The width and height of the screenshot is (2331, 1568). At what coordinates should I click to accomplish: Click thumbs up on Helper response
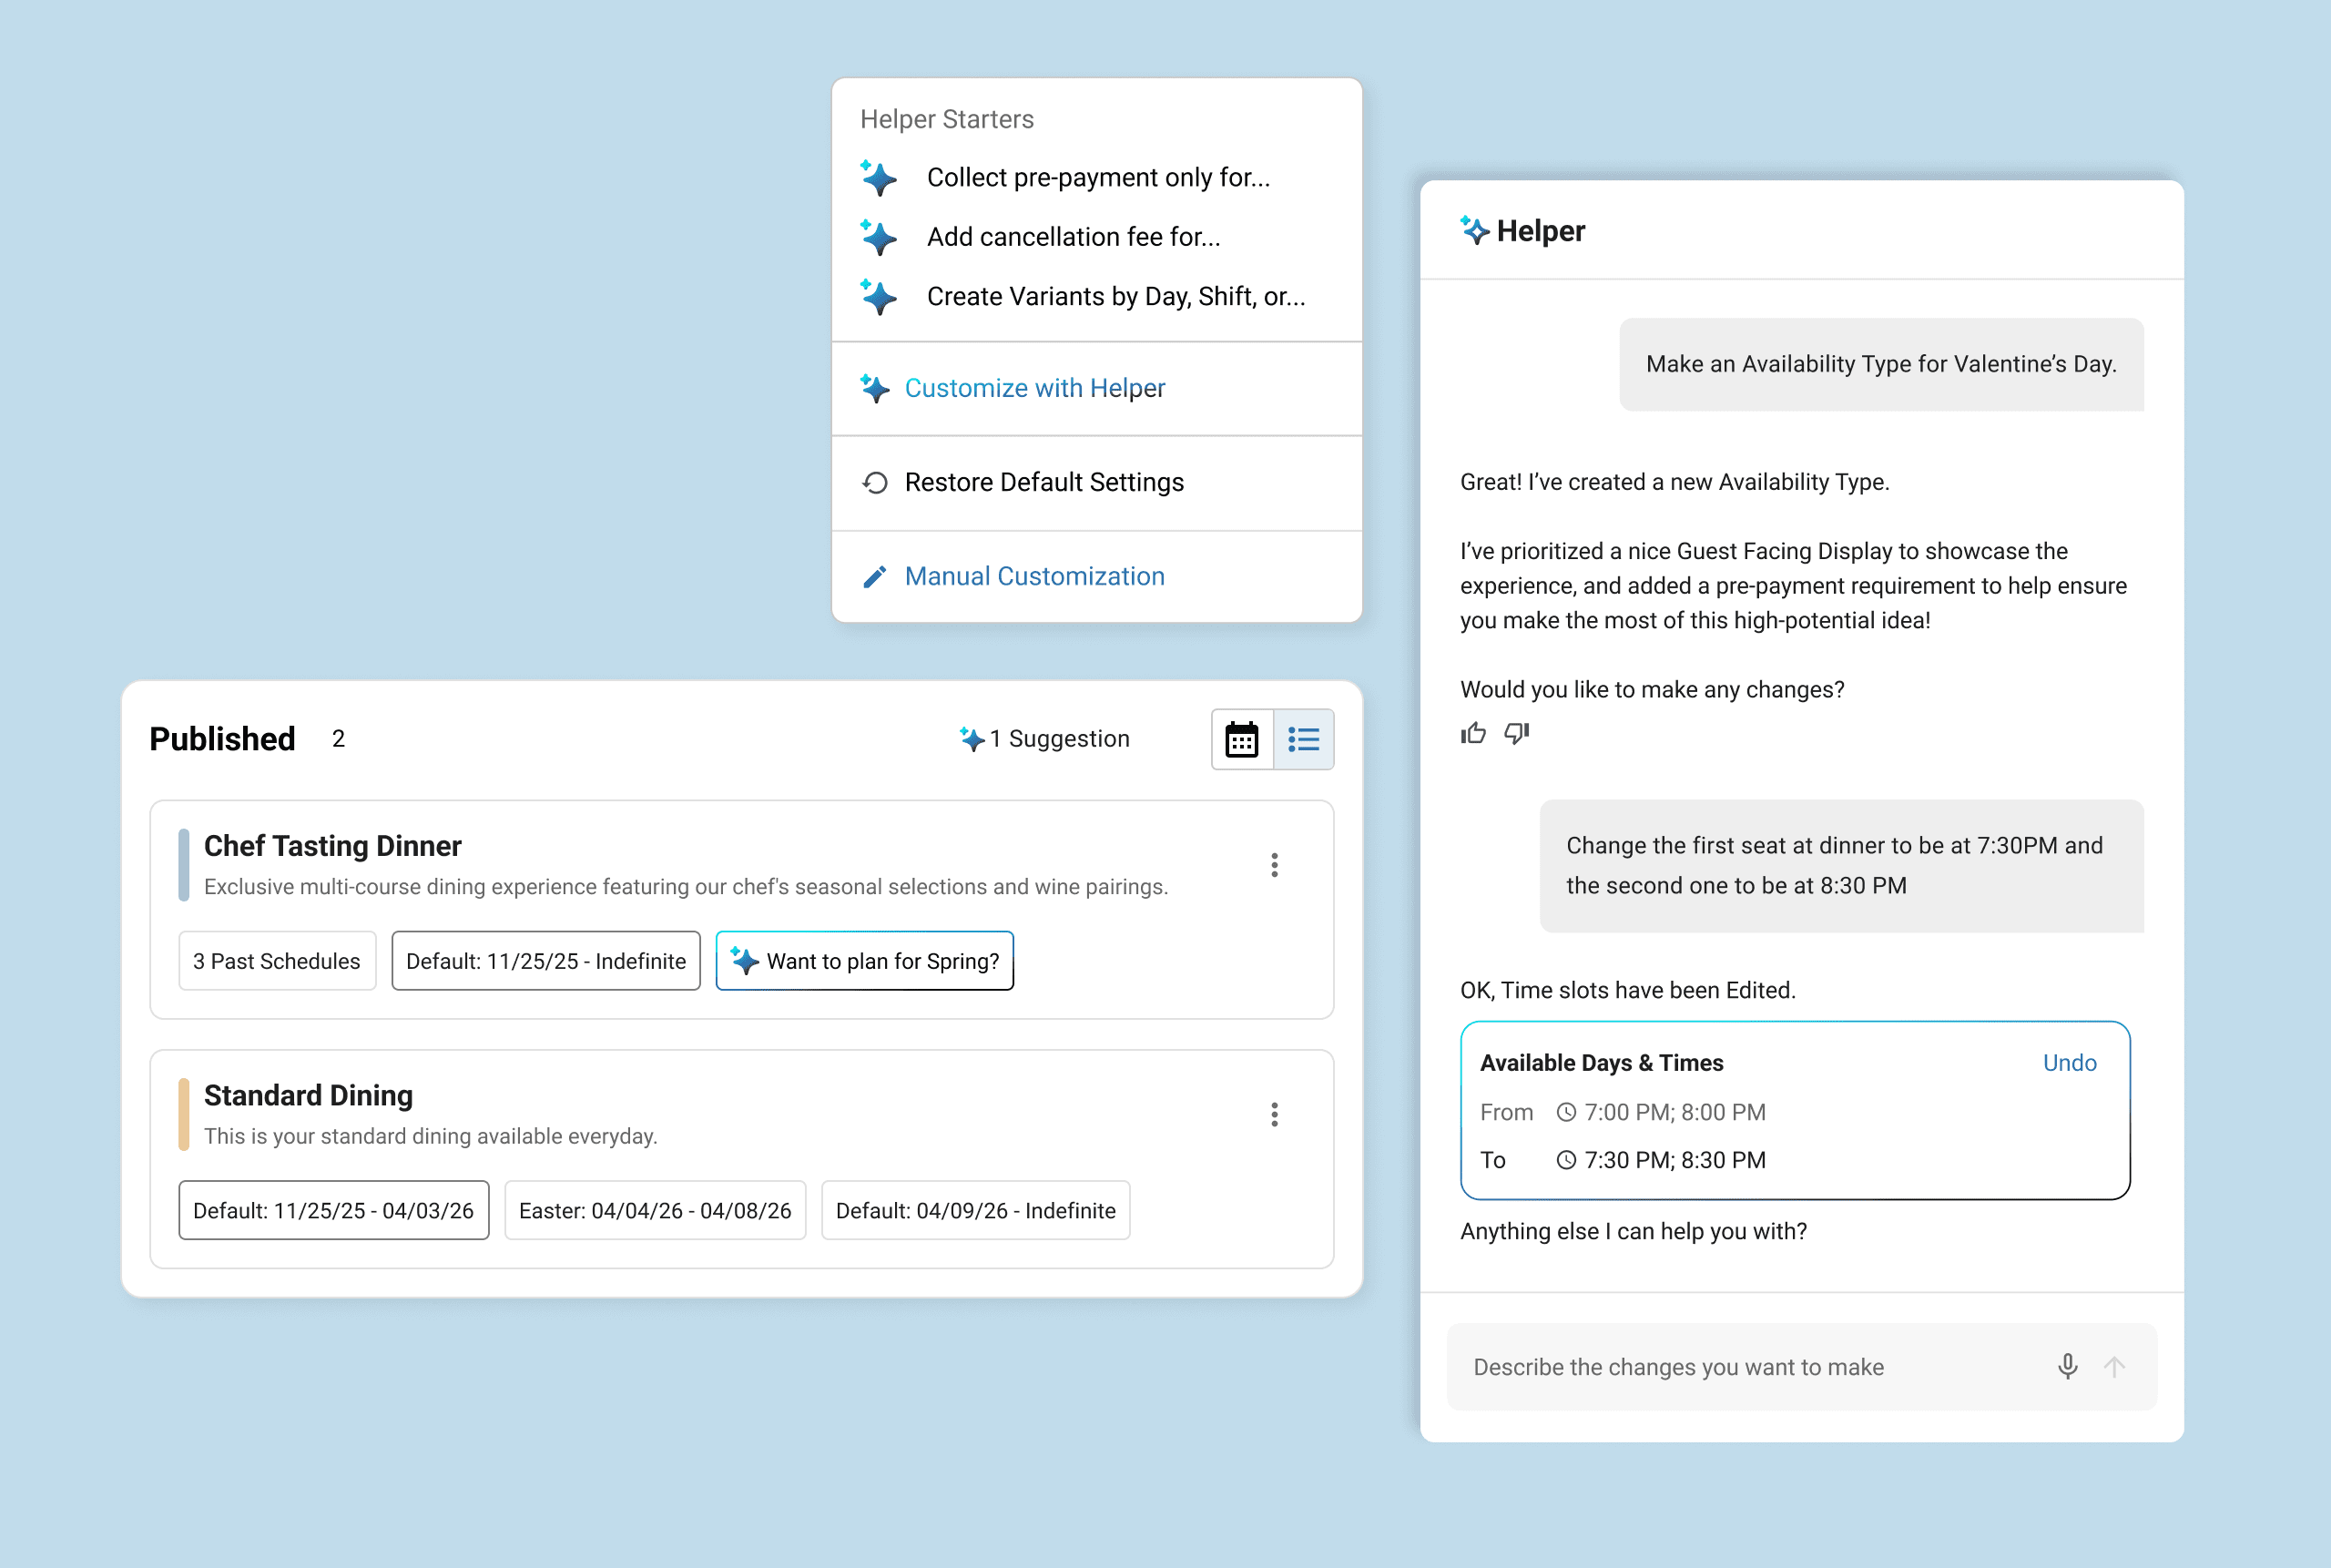pos(1473,734)
